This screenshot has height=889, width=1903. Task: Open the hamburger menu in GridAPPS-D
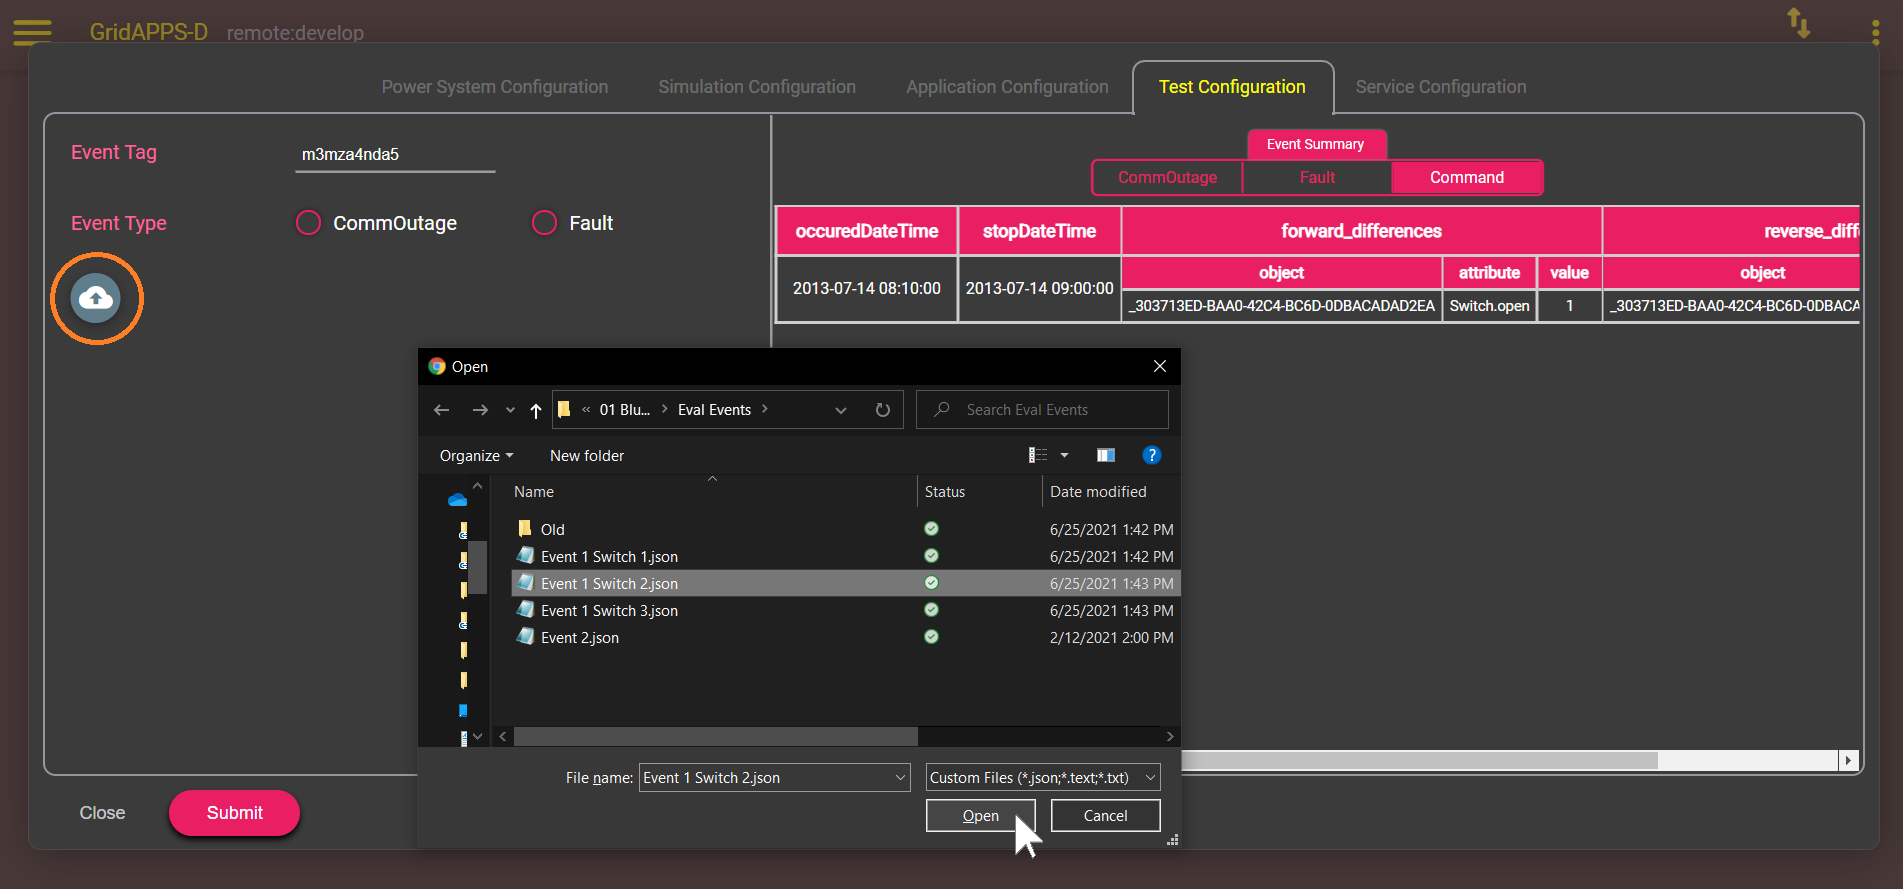pyautogui.click(x=32, y=32)
